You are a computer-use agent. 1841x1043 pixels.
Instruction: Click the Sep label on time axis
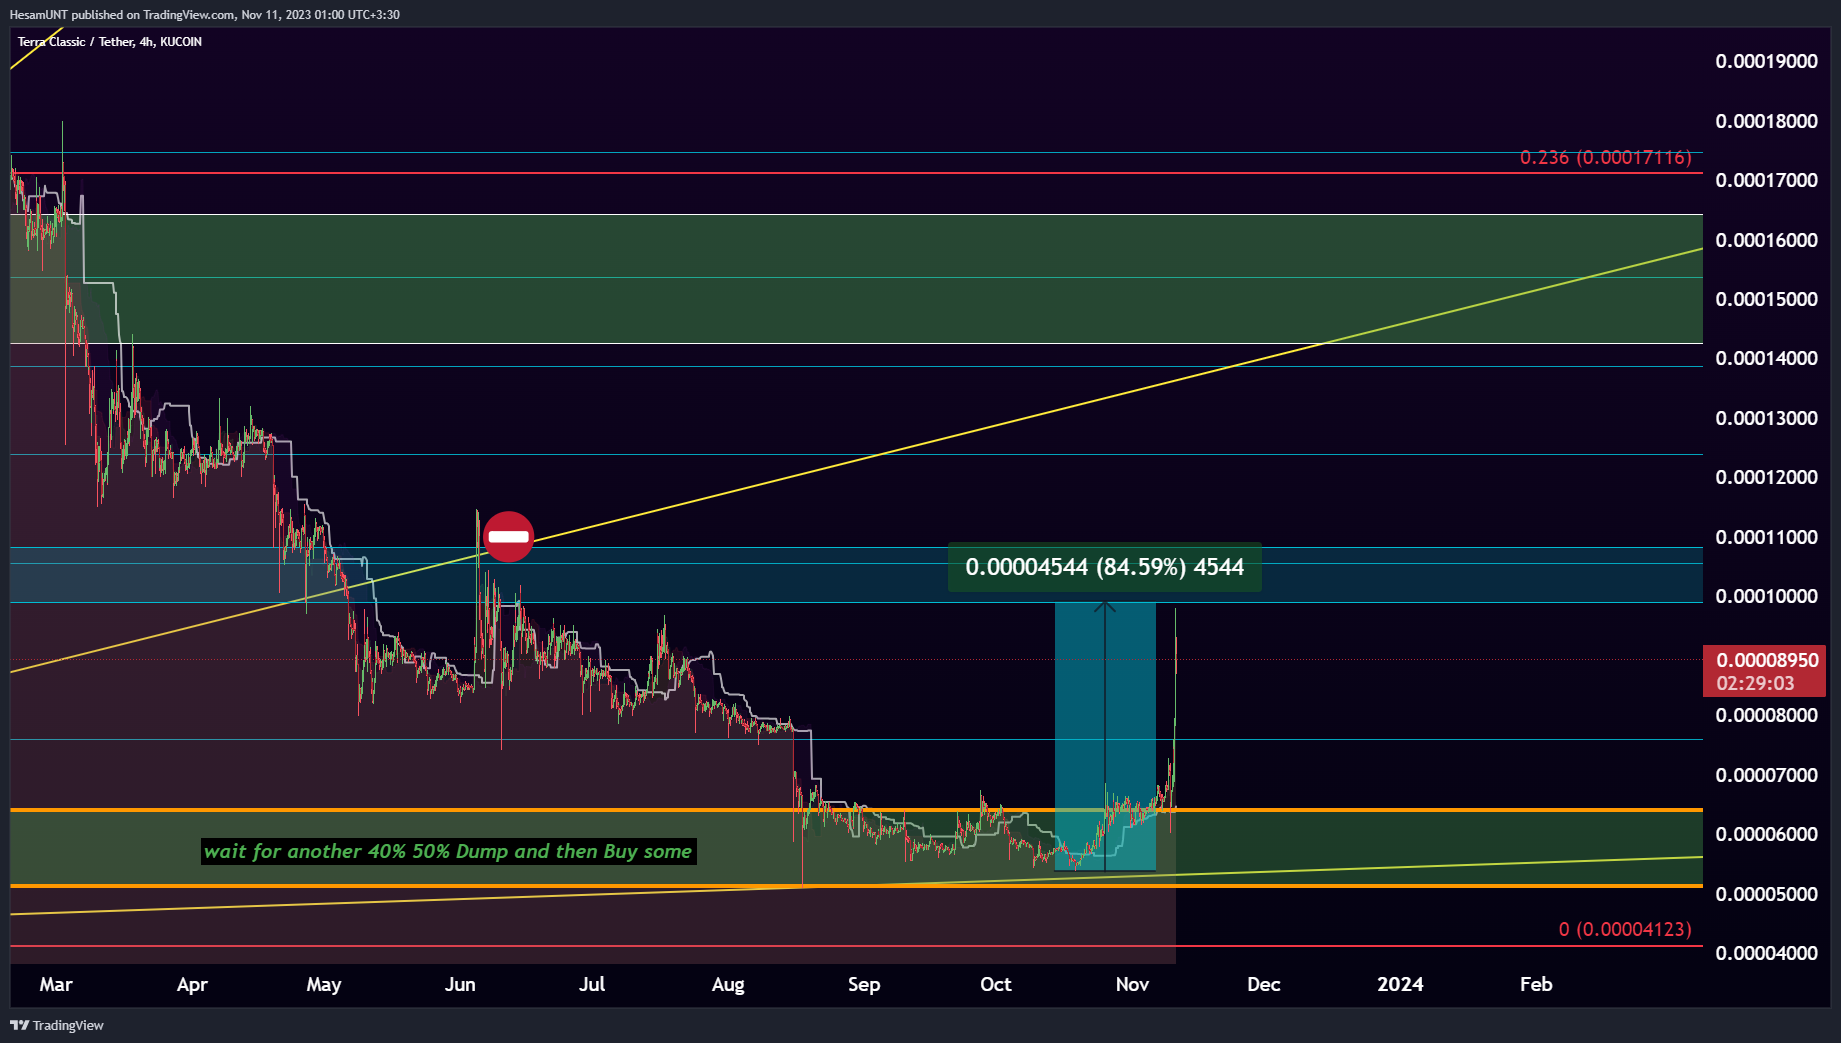(864, 984)
